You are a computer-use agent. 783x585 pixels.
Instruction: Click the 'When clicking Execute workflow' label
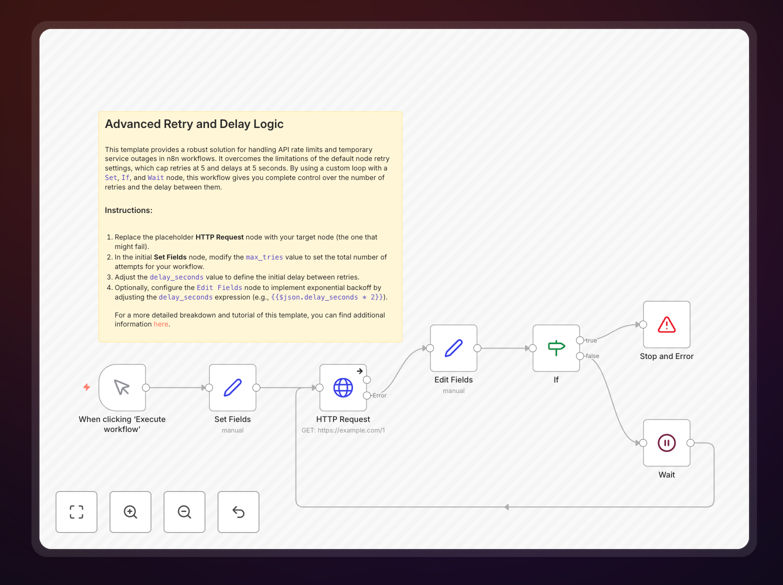click(x=122, y=424)
